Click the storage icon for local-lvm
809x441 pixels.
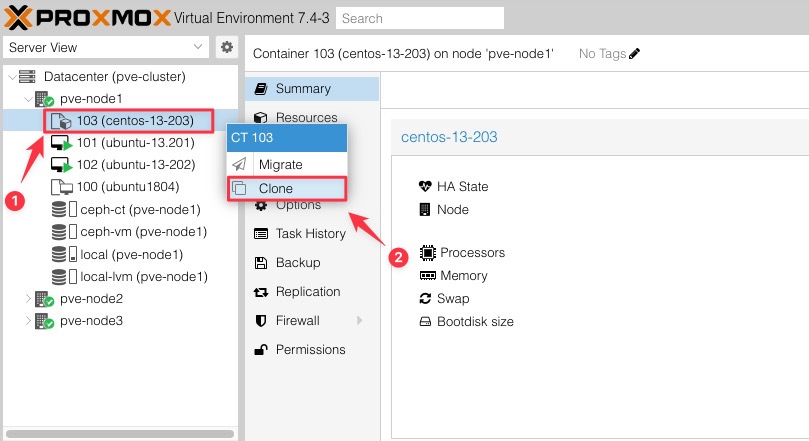coord(64,276)
